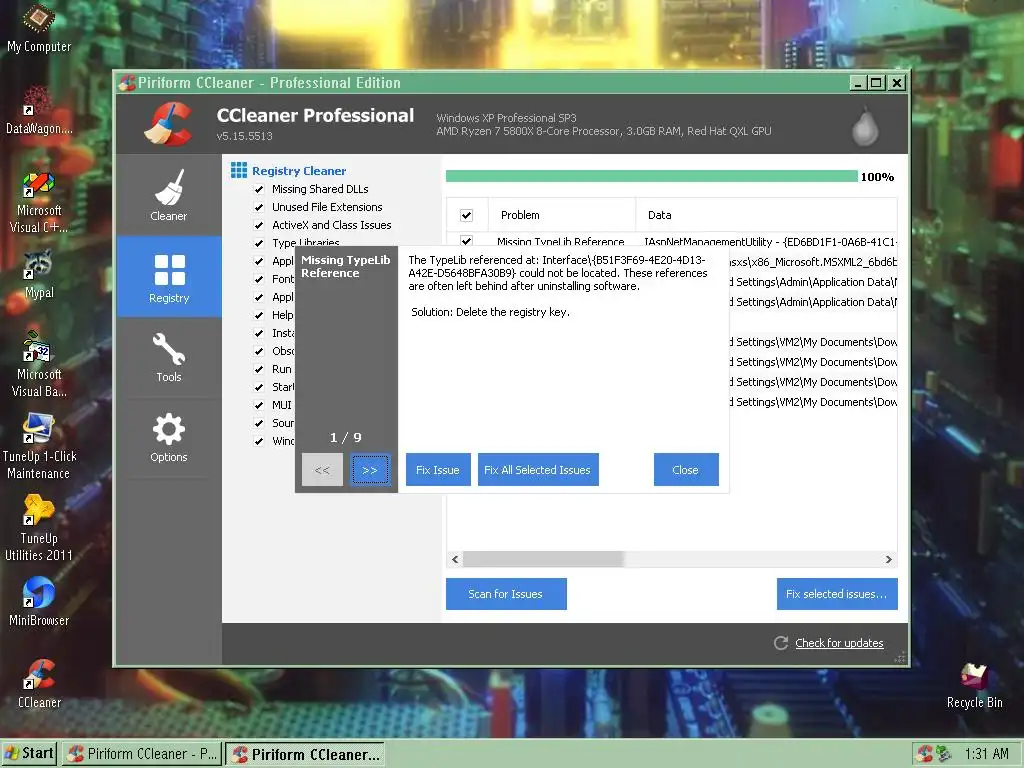Viewport: 1024px width, 768px height.
Task: Click the CCleaner system tray icon
Action: coord(924,754)
